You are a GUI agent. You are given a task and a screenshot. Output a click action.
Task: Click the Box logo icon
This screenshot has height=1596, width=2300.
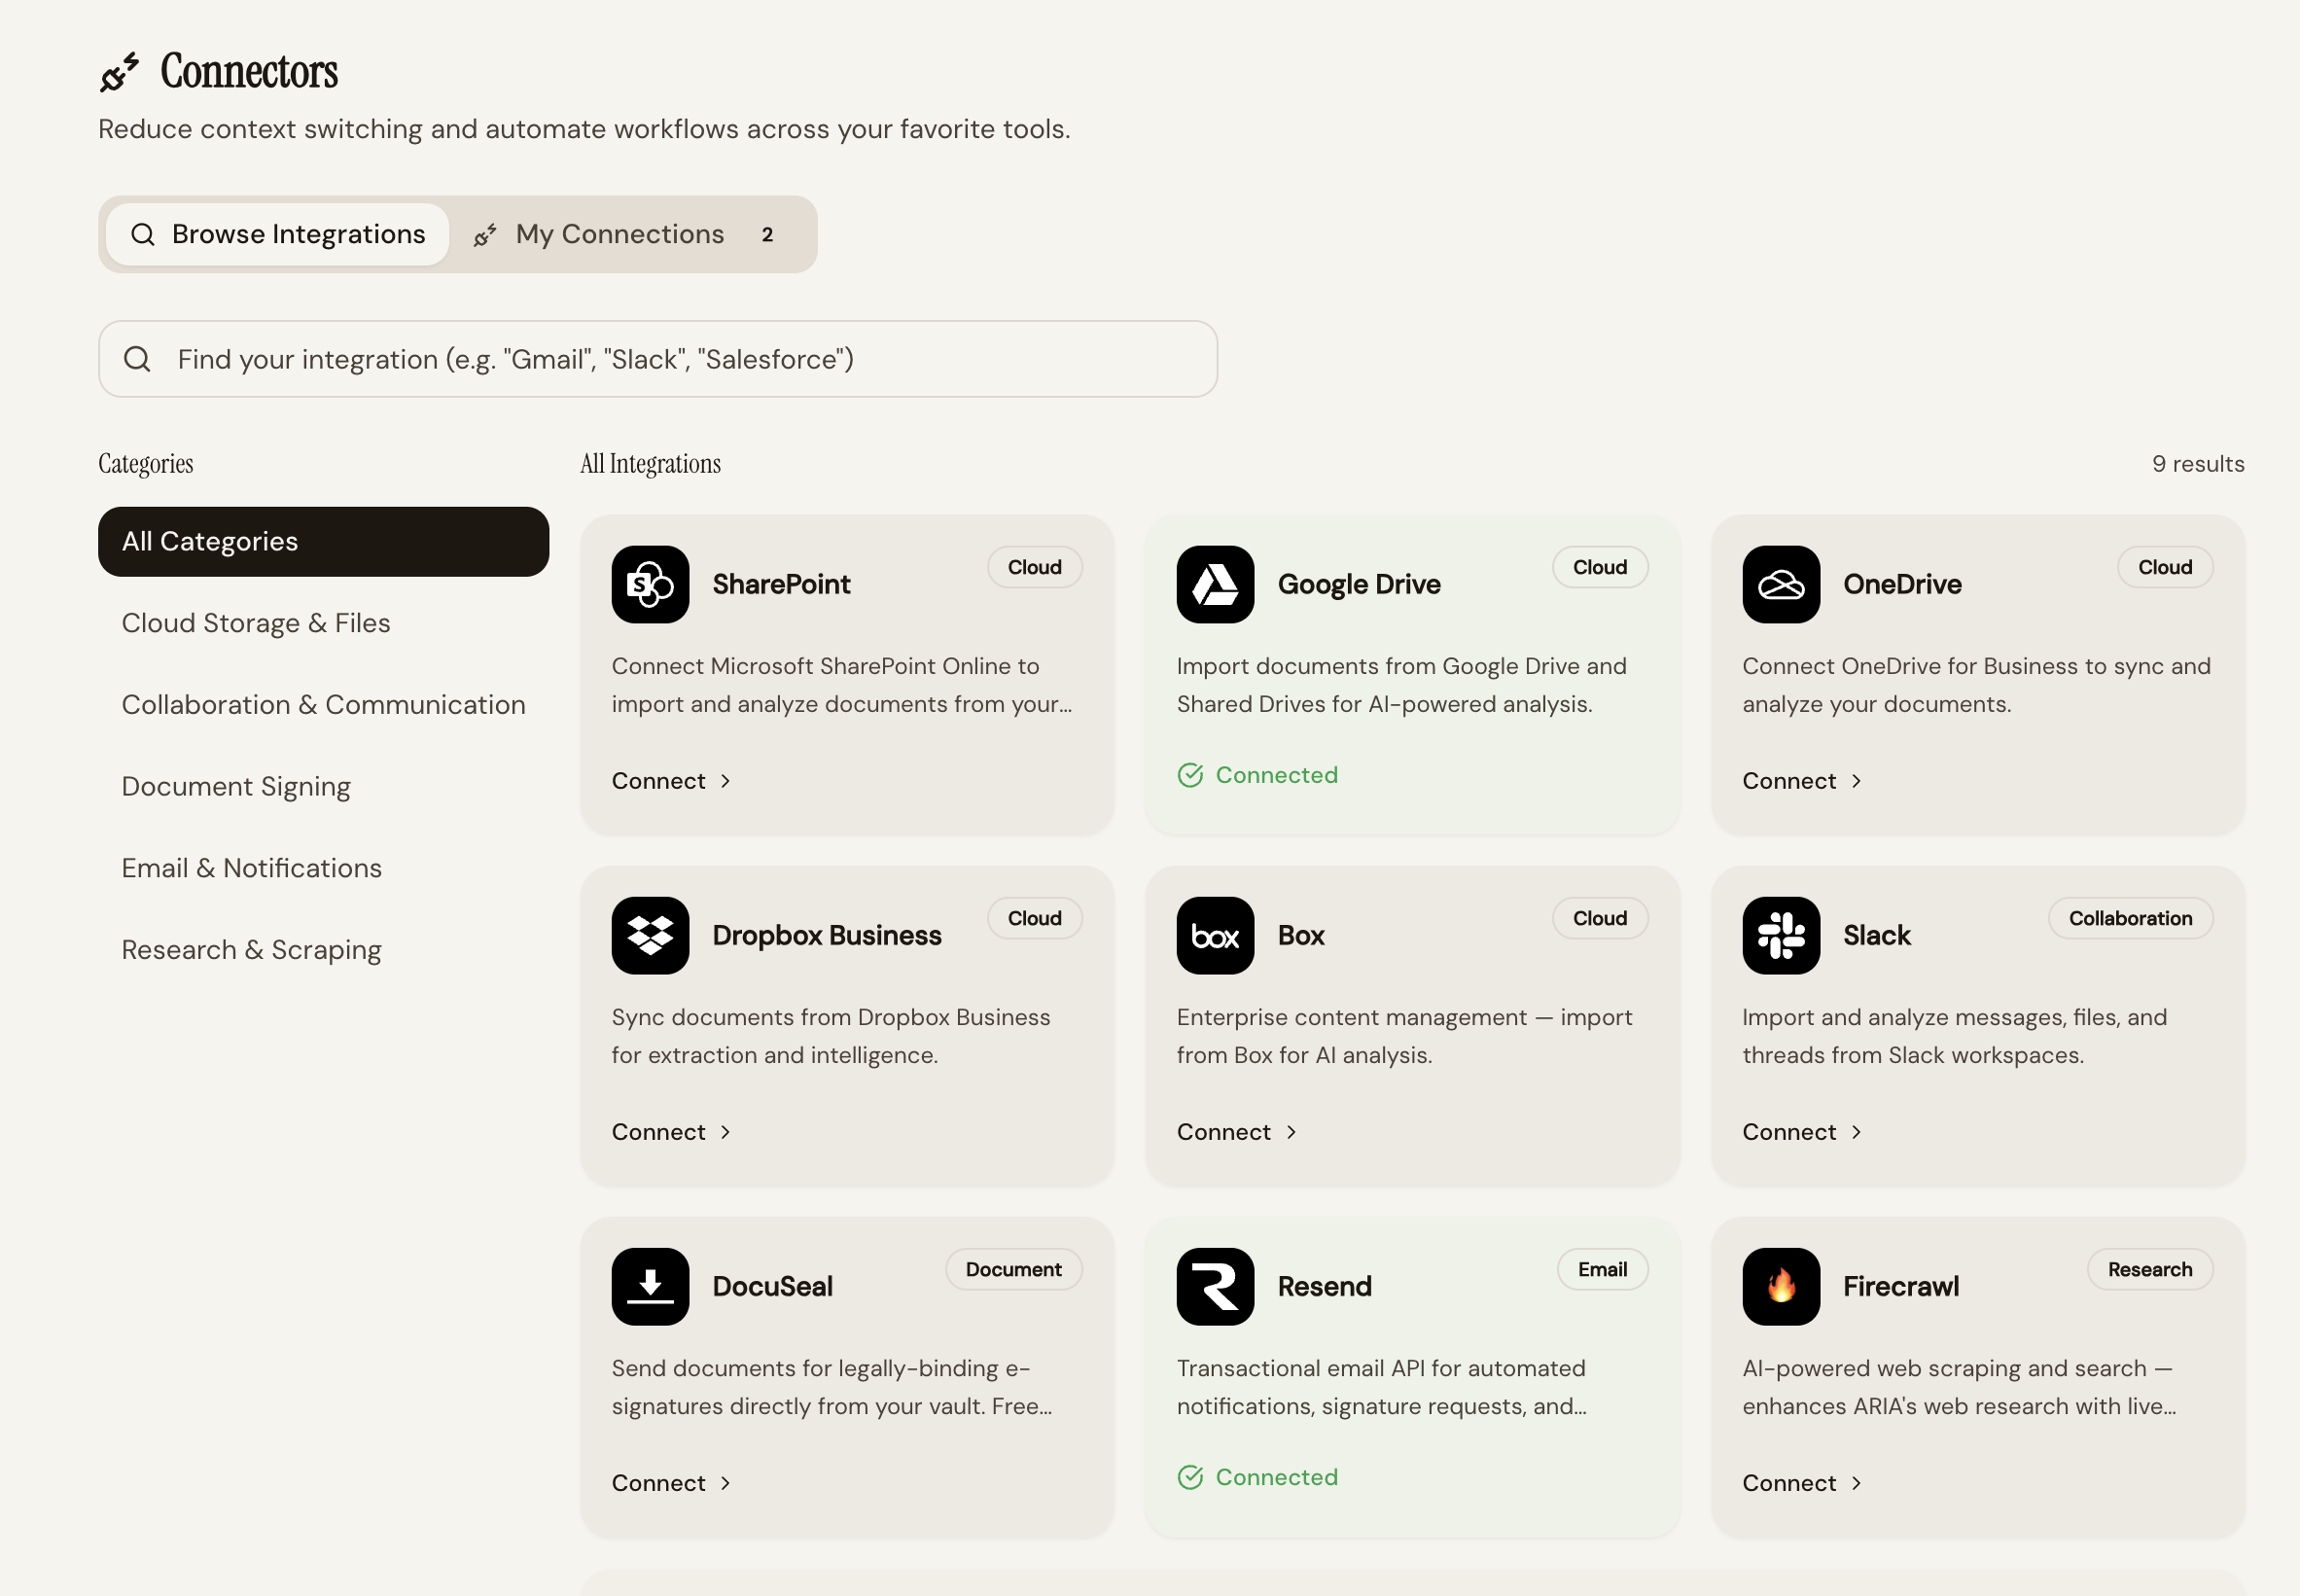pos(1215,935)
